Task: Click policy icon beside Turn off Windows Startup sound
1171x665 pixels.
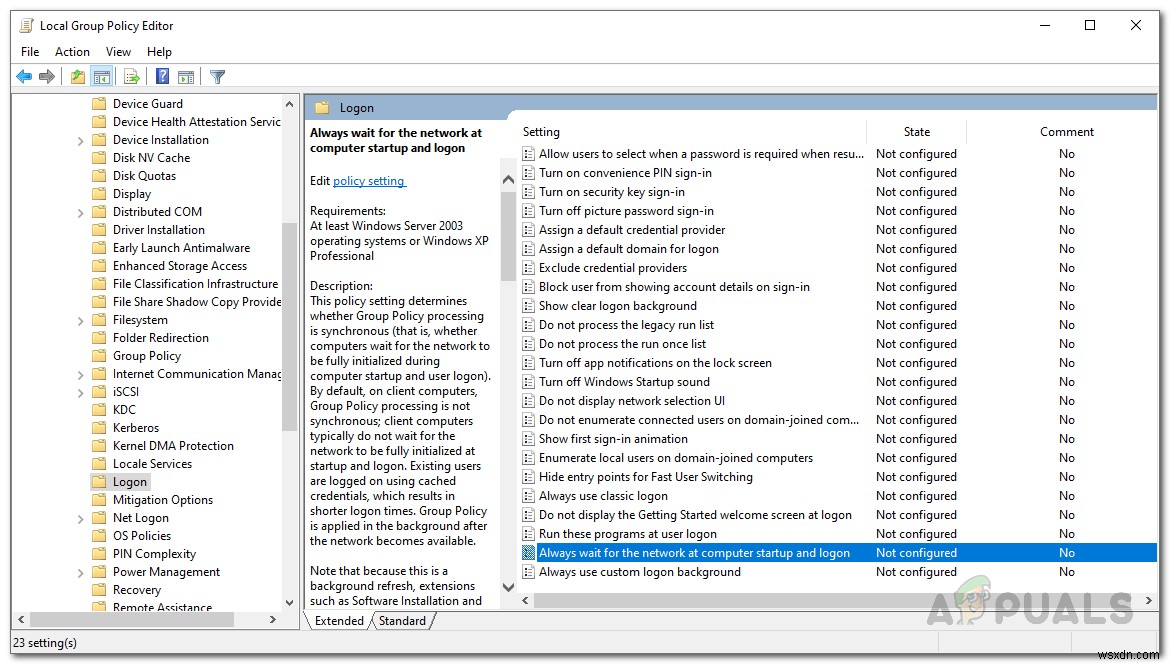Action: (529, 382)
